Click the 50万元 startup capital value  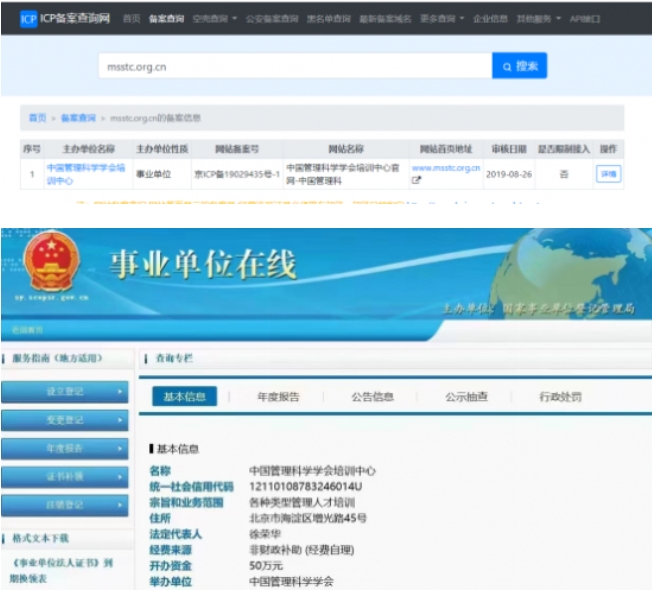266,566
